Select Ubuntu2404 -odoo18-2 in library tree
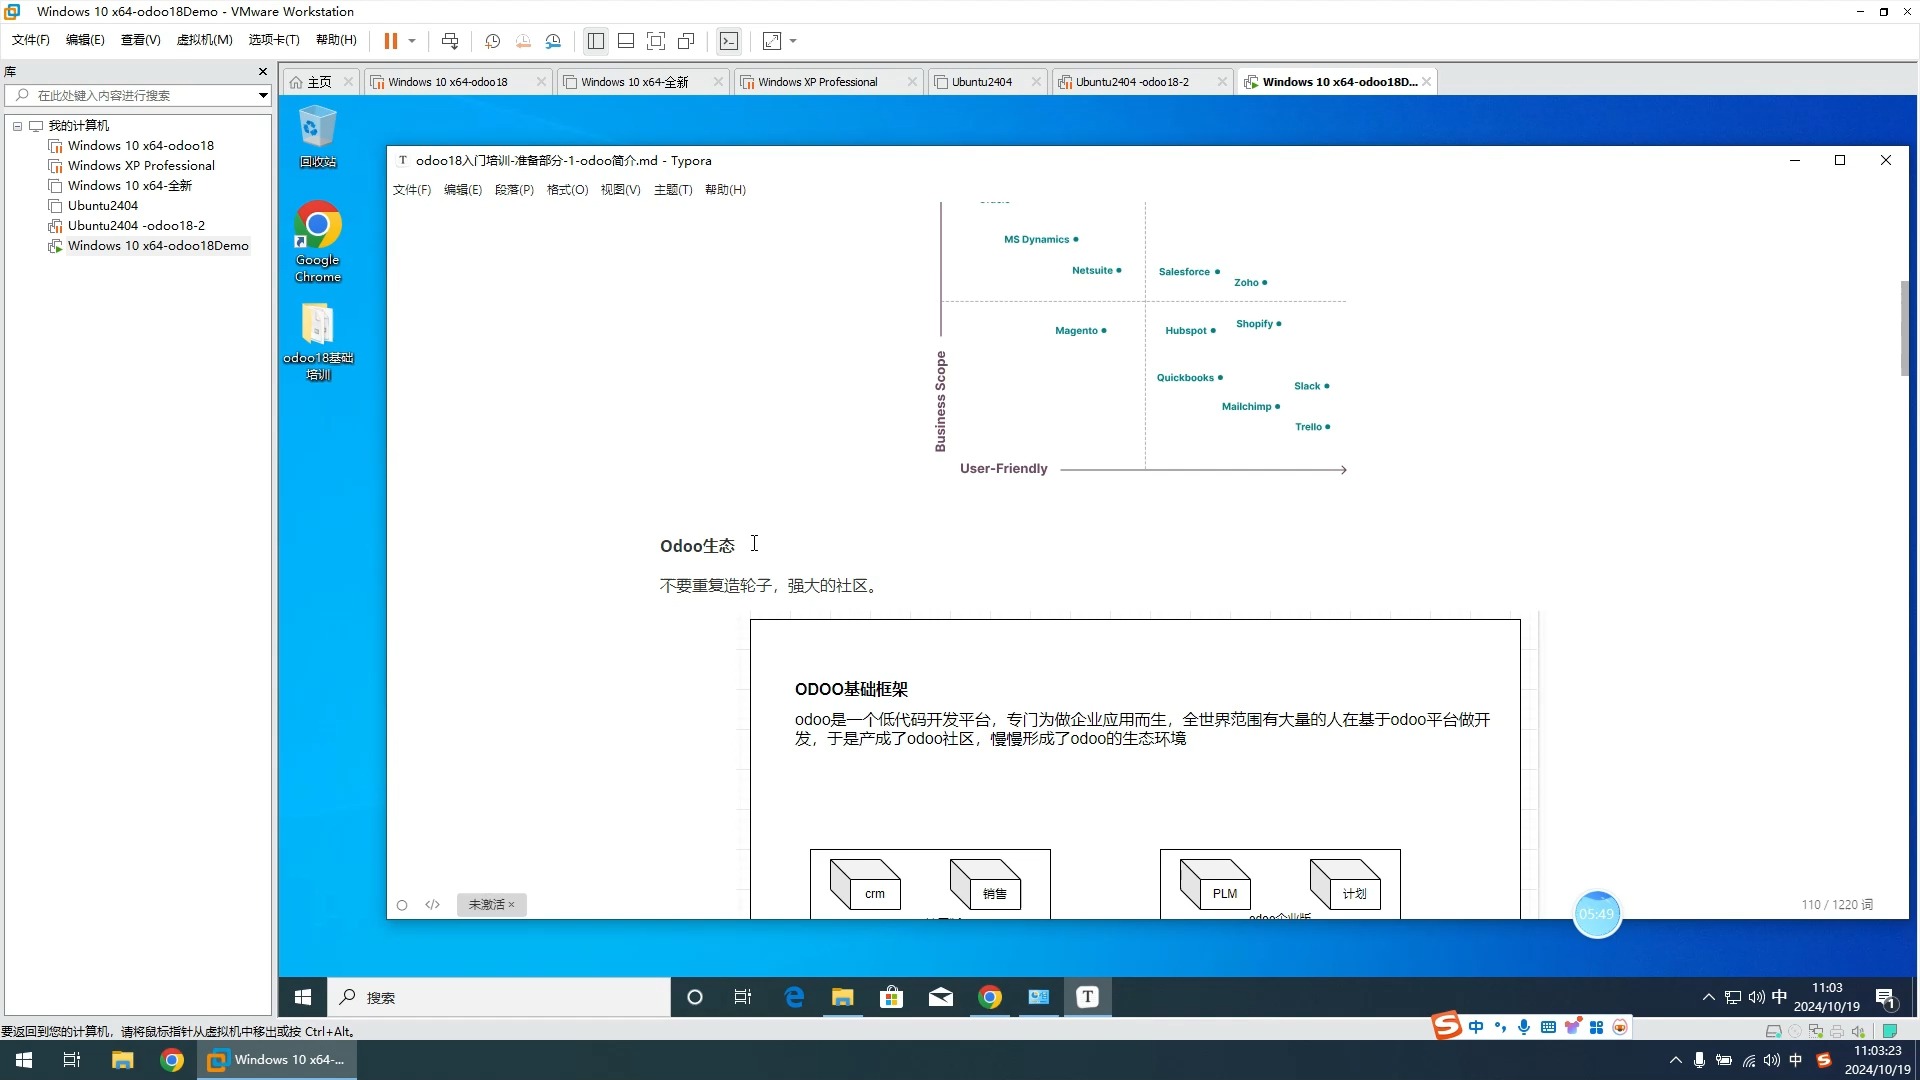The image size is (1920, 1080). [x=136, y=226]
